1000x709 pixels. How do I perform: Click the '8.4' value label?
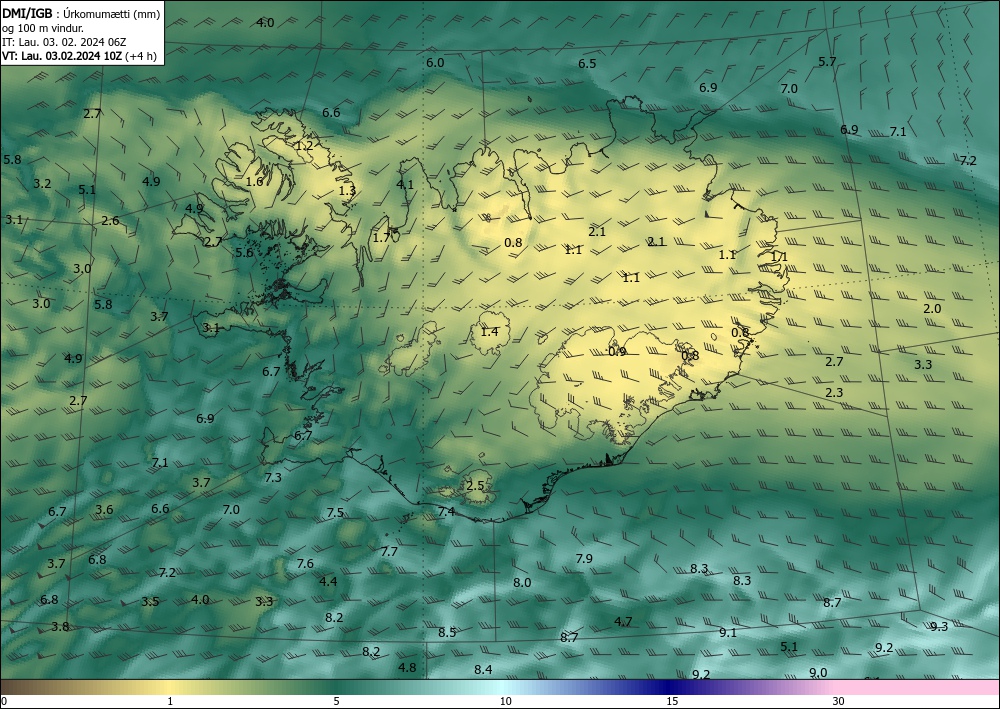[483, 669]
